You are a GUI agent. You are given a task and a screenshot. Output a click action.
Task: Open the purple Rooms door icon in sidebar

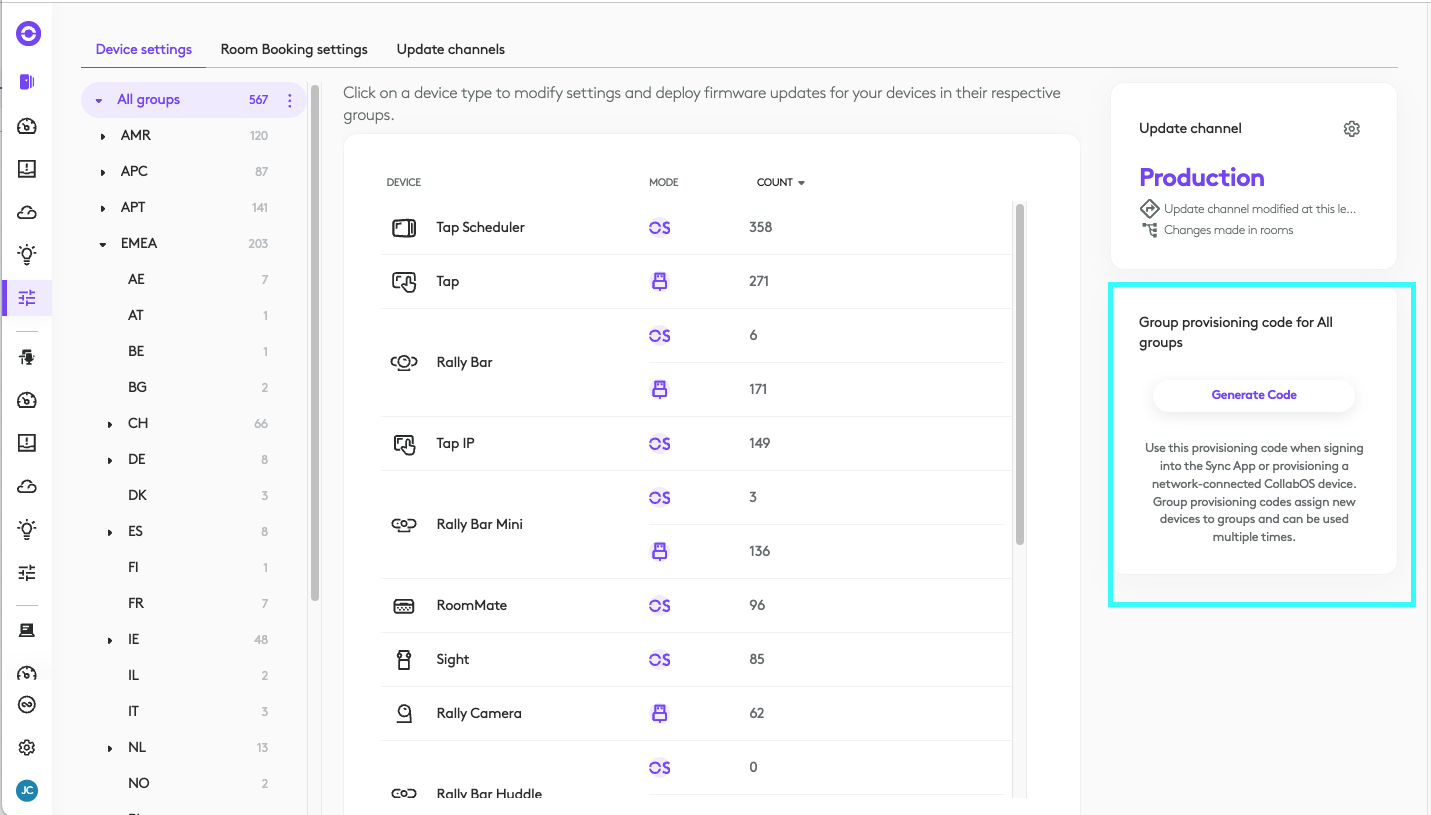[x=27, y=82]
